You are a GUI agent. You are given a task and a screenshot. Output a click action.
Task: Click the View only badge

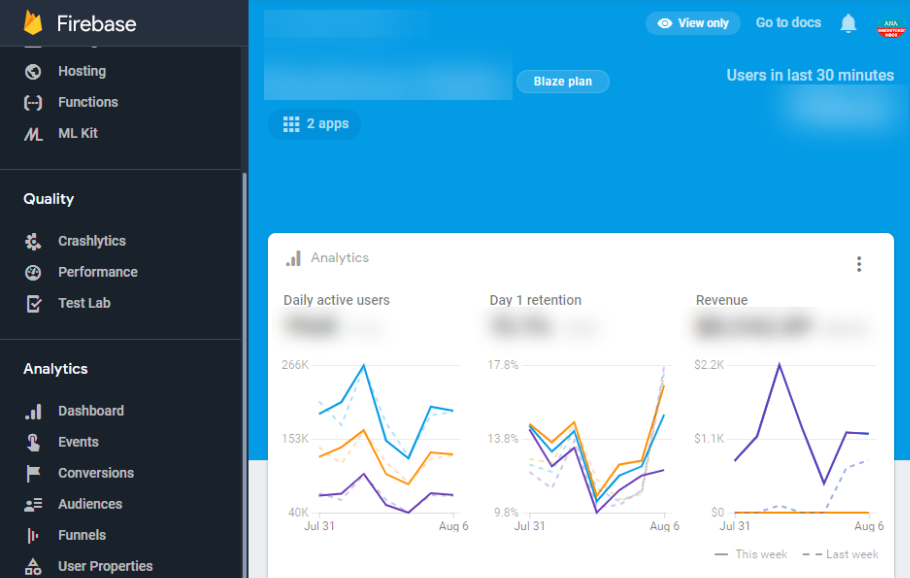point(693,23)
